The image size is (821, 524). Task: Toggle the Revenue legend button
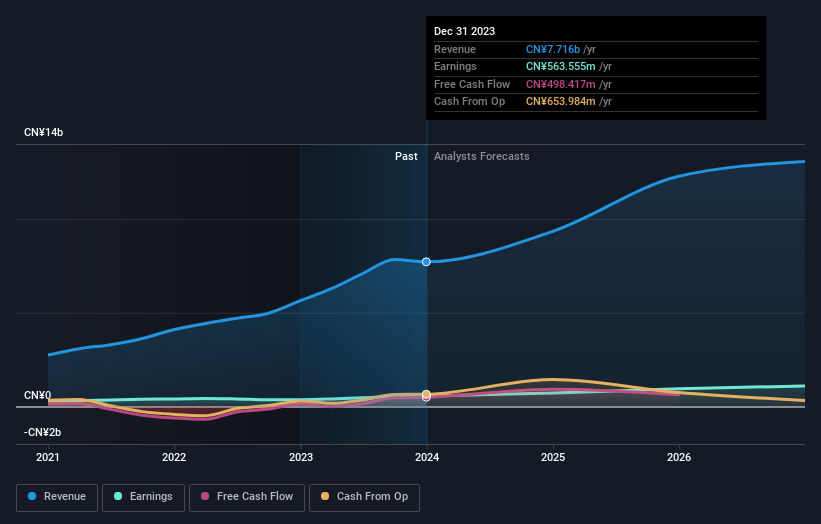pos(57,497)
